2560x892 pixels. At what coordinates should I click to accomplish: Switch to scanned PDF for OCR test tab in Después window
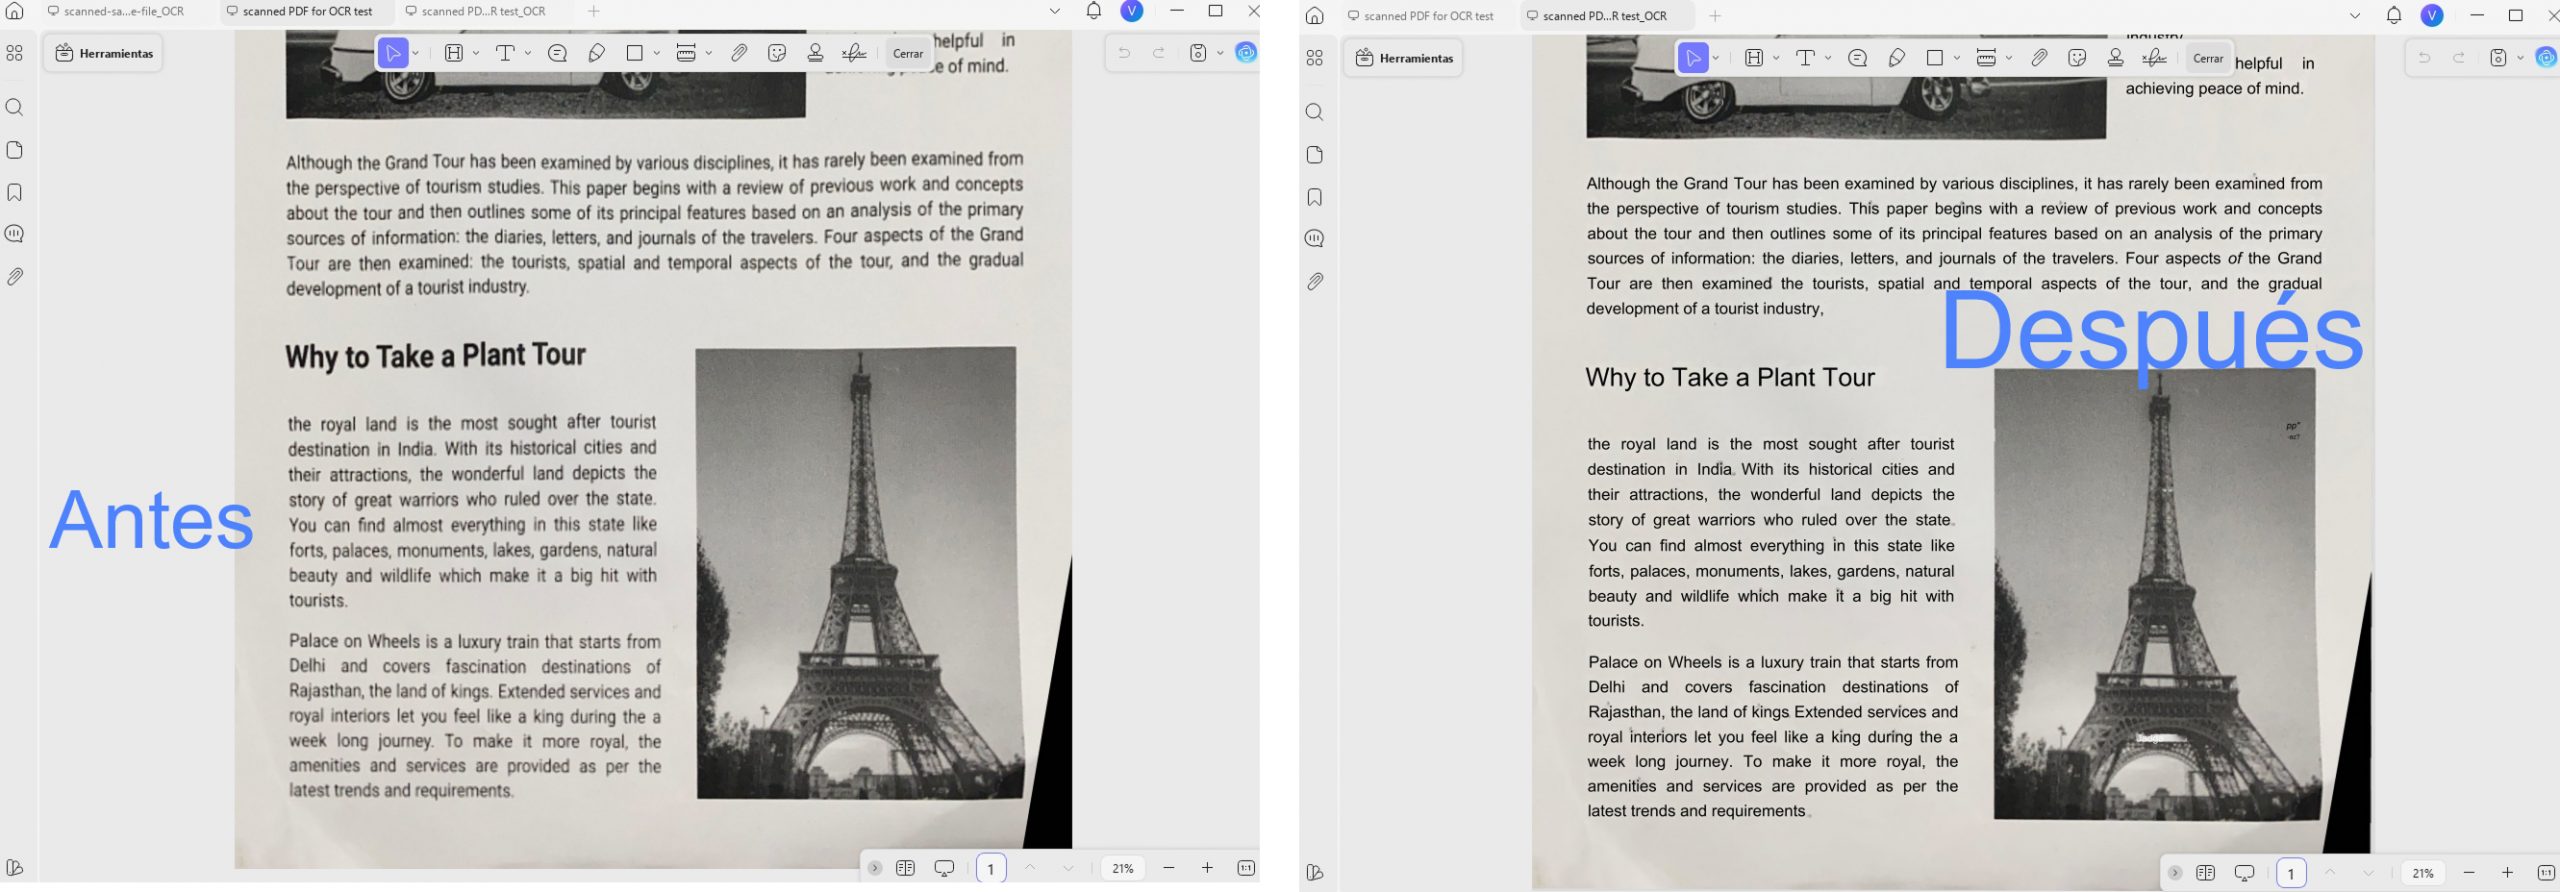1420,16
